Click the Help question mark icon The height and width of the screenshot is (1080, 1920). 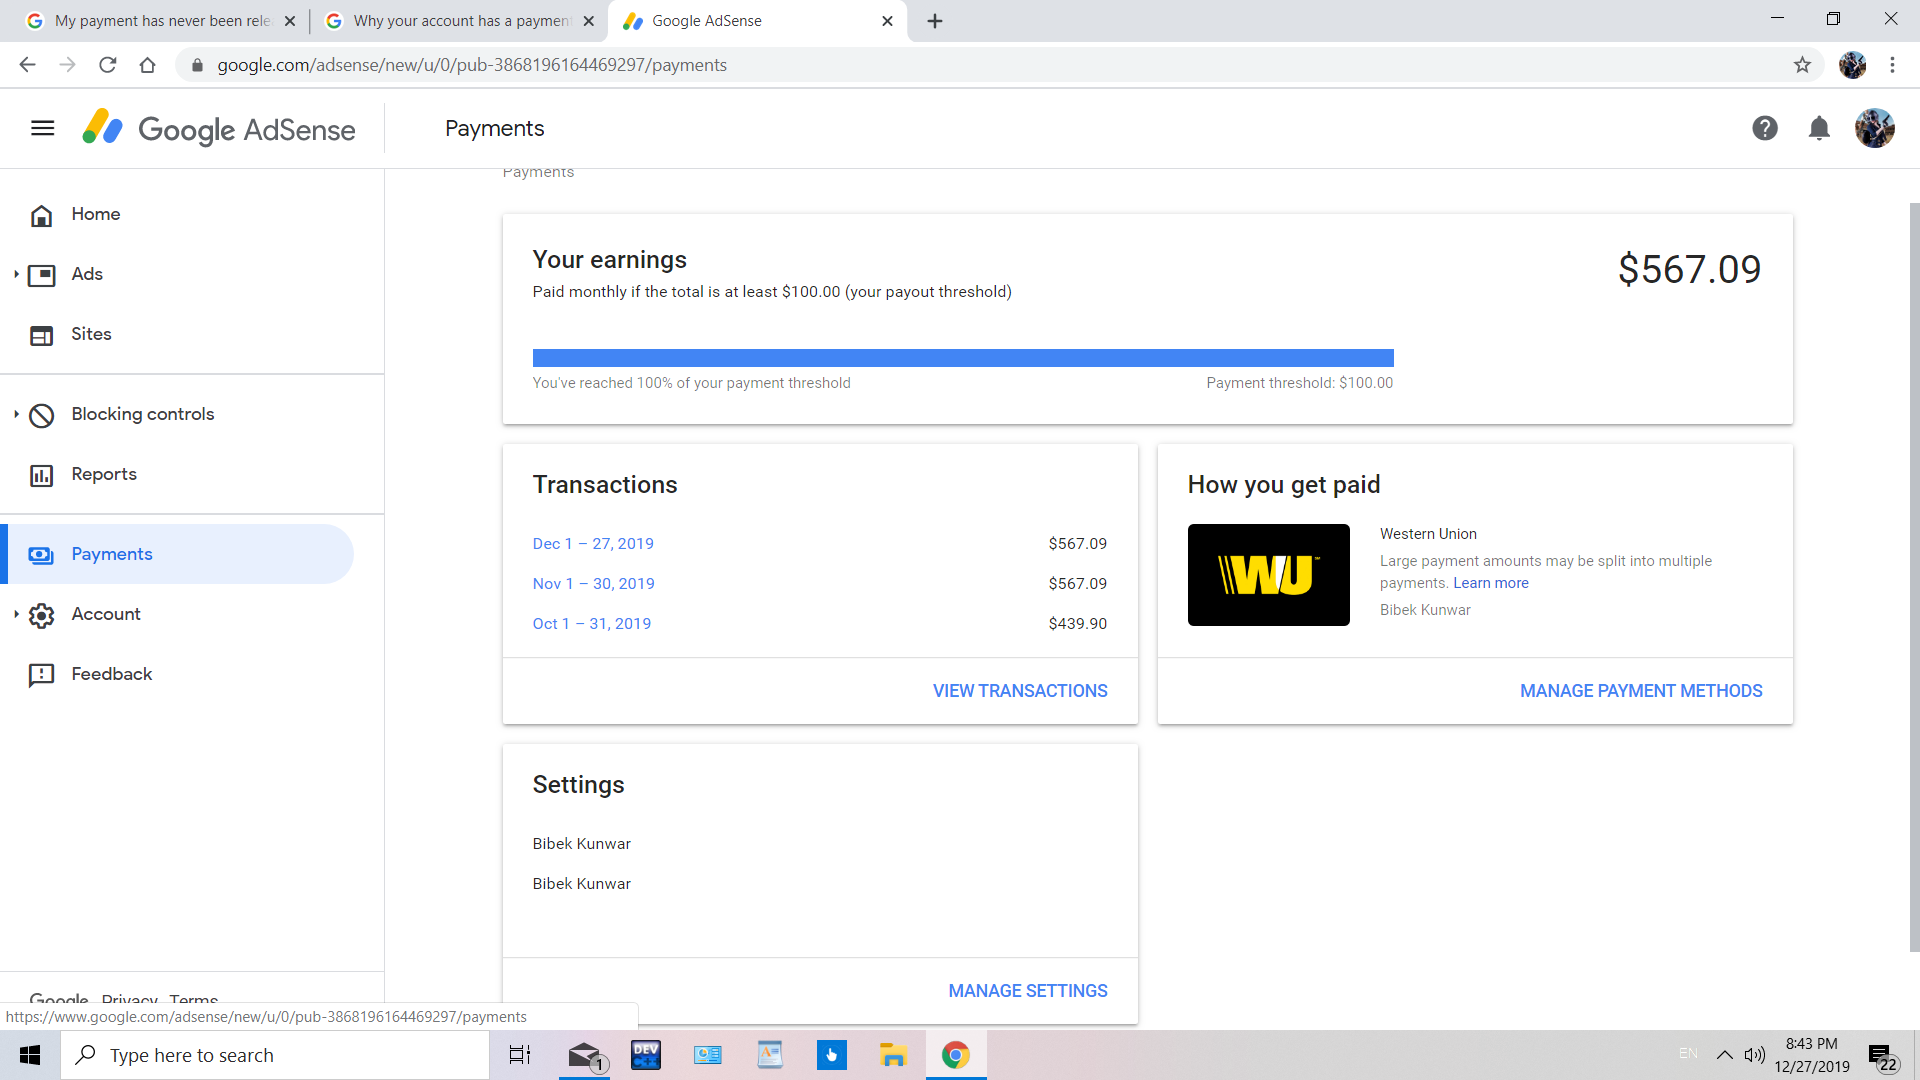tap(1764, 128)
